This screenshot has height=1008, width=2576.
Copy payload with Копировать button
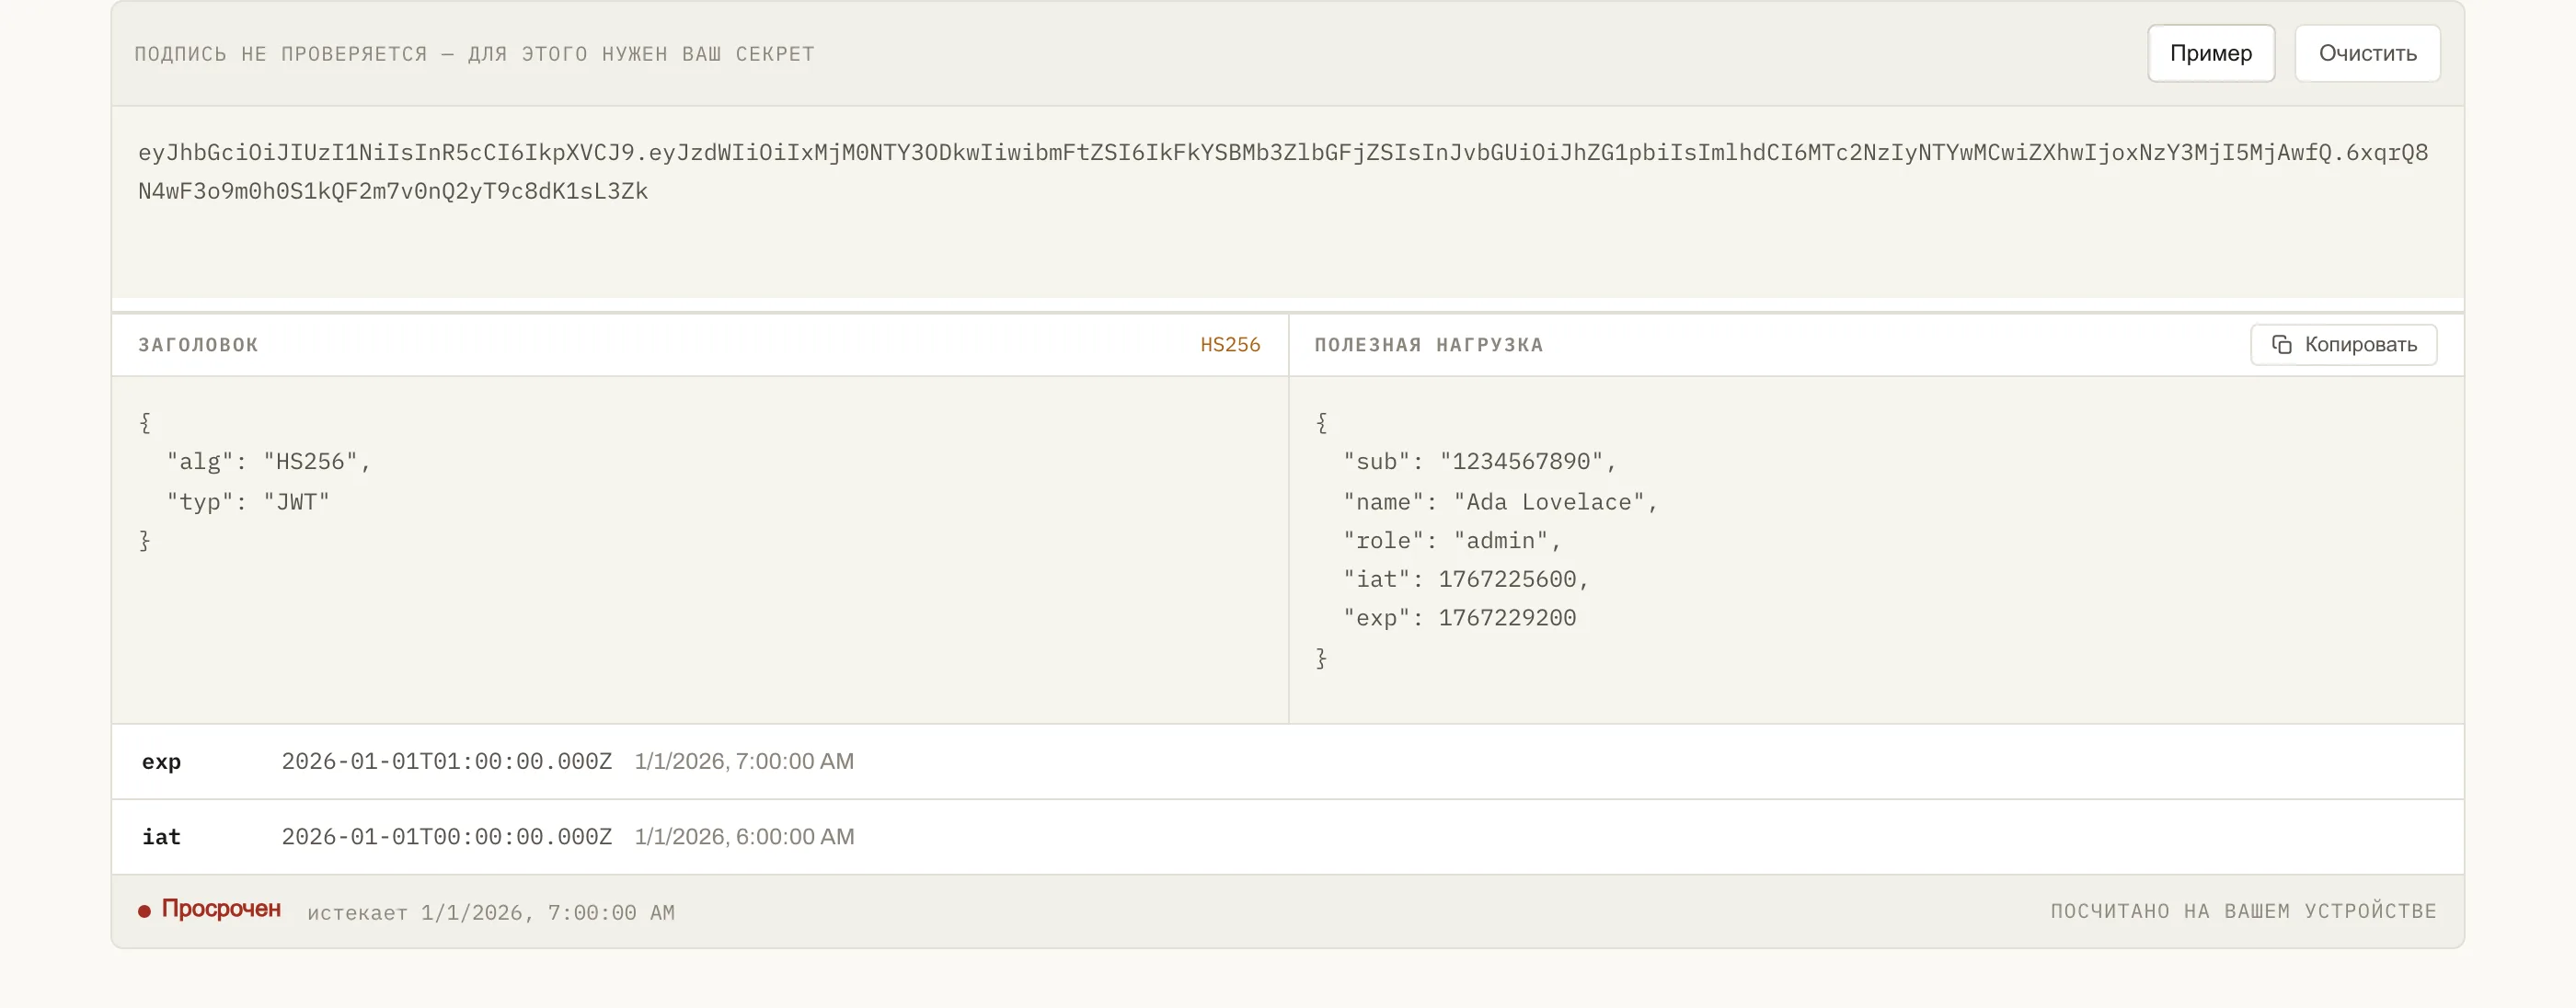click(2343, 344)
